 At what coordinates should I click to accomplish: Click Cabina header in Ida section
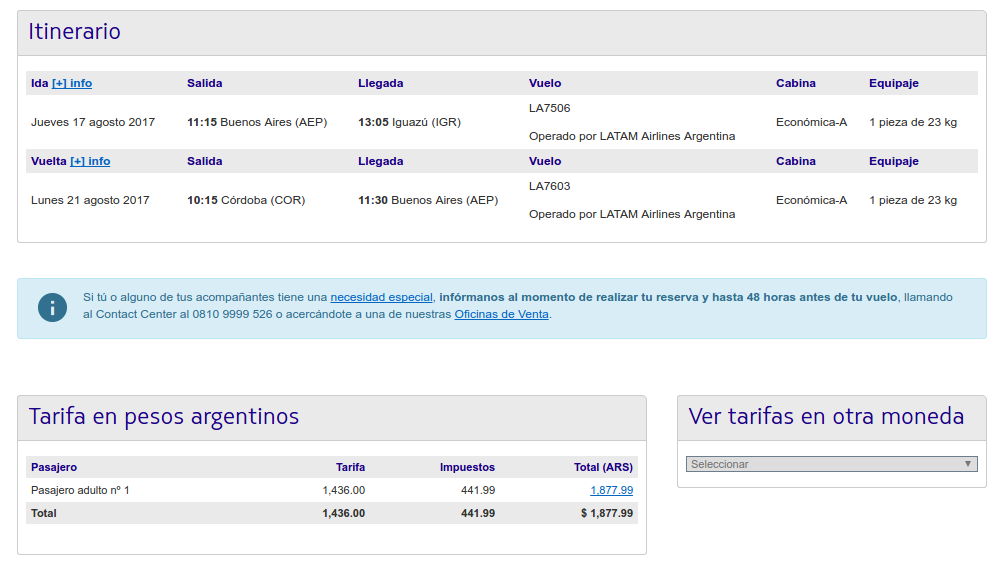796,83
